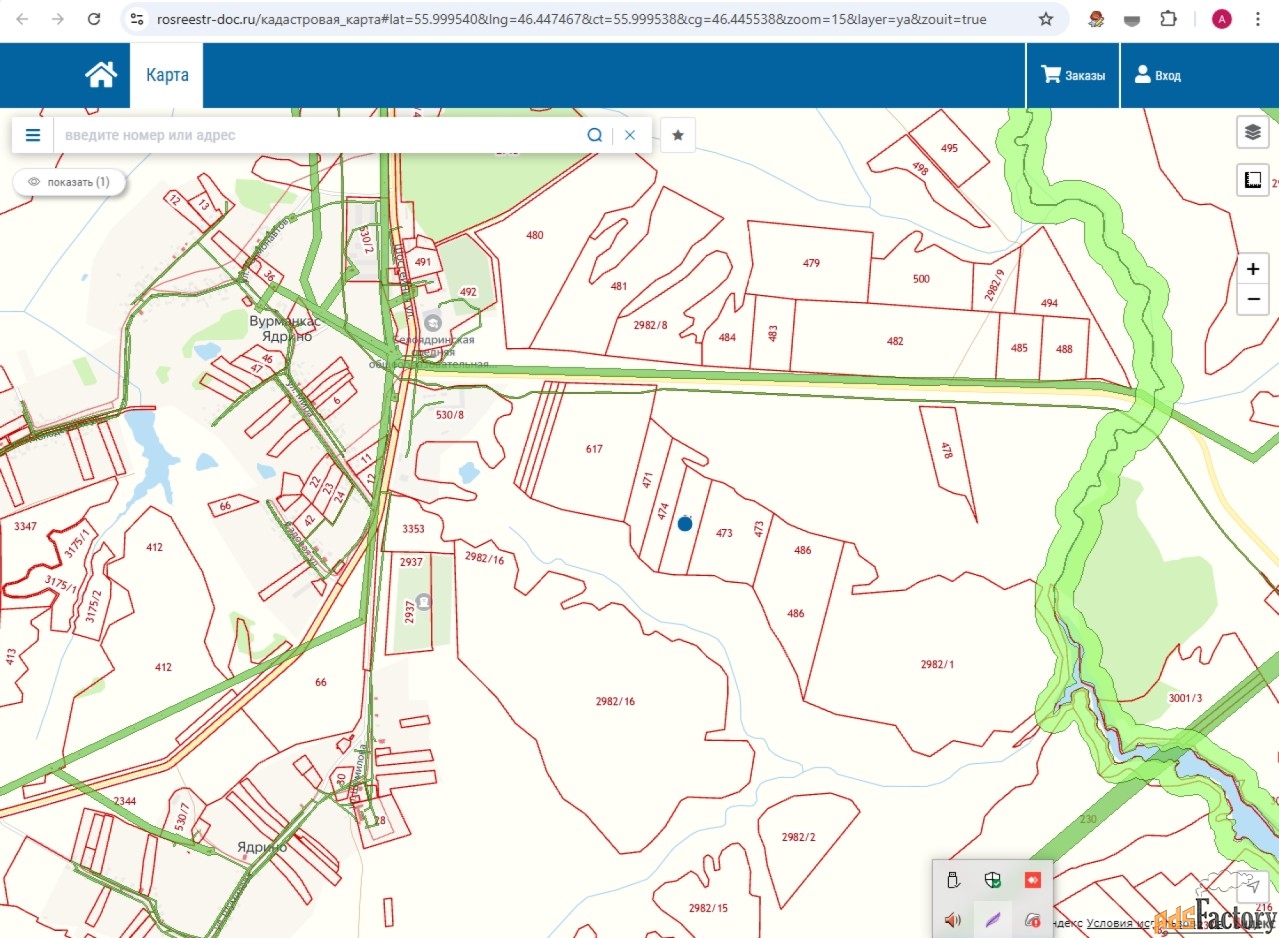Click the school marker icon near Ядринская

pos(433,323)
